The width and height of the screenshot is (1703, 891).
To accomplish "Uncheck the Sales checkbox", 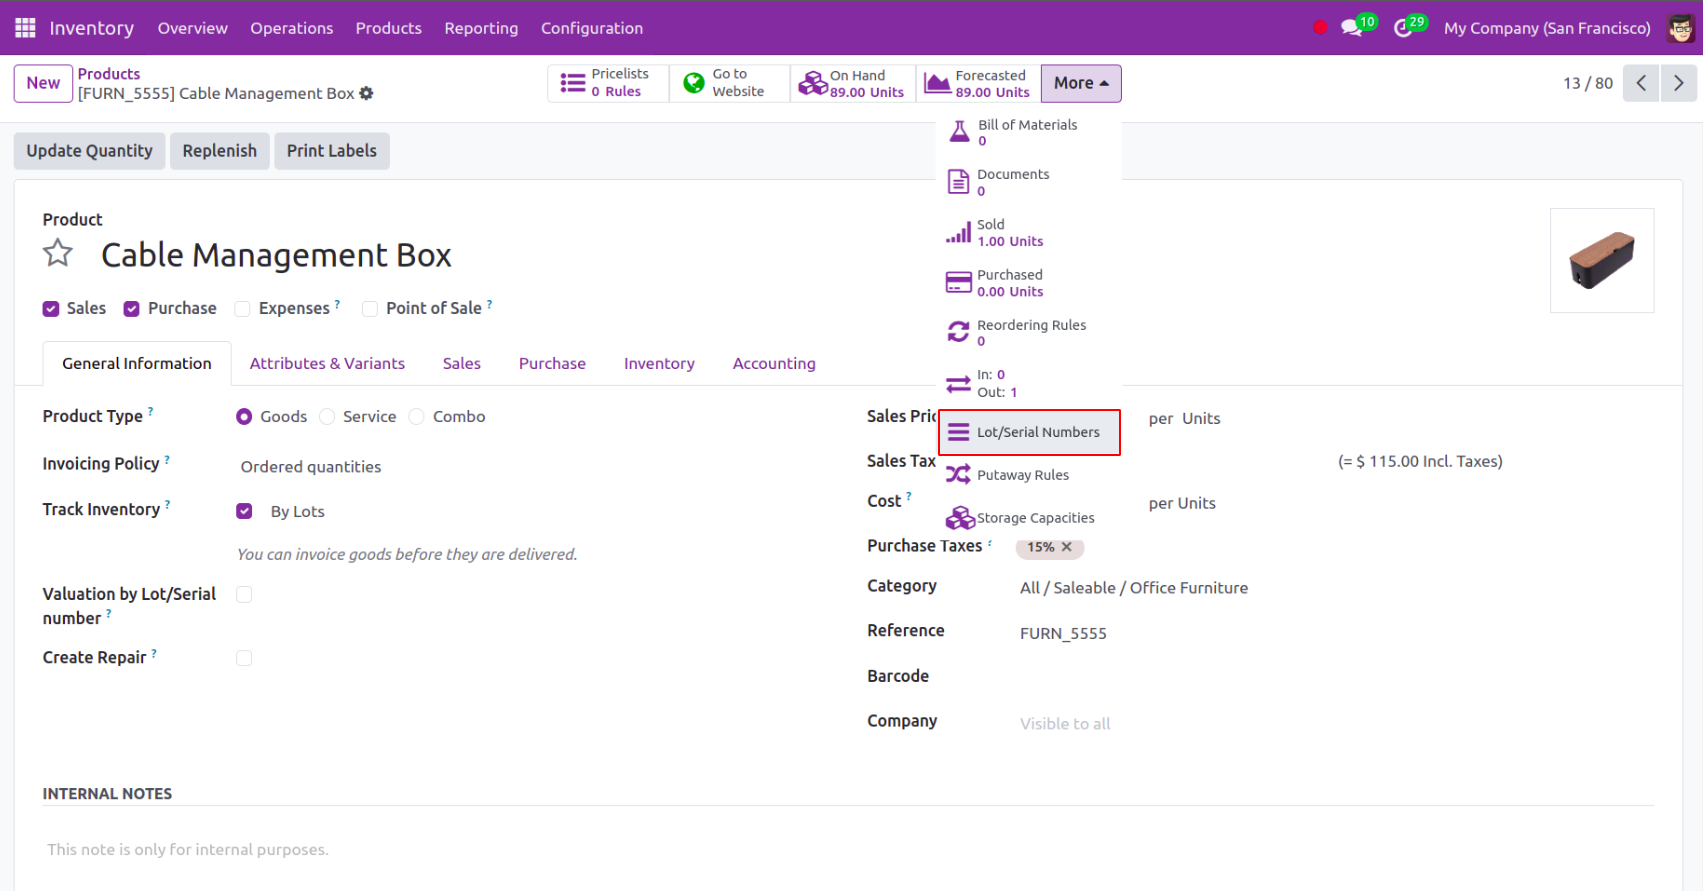I will pyautogui.click(x=51, y=309).
